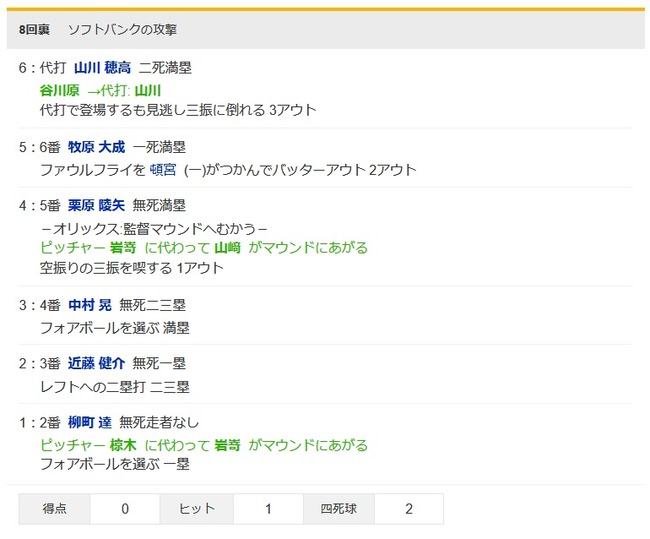Open player link 柳町 達

(90, 422)
